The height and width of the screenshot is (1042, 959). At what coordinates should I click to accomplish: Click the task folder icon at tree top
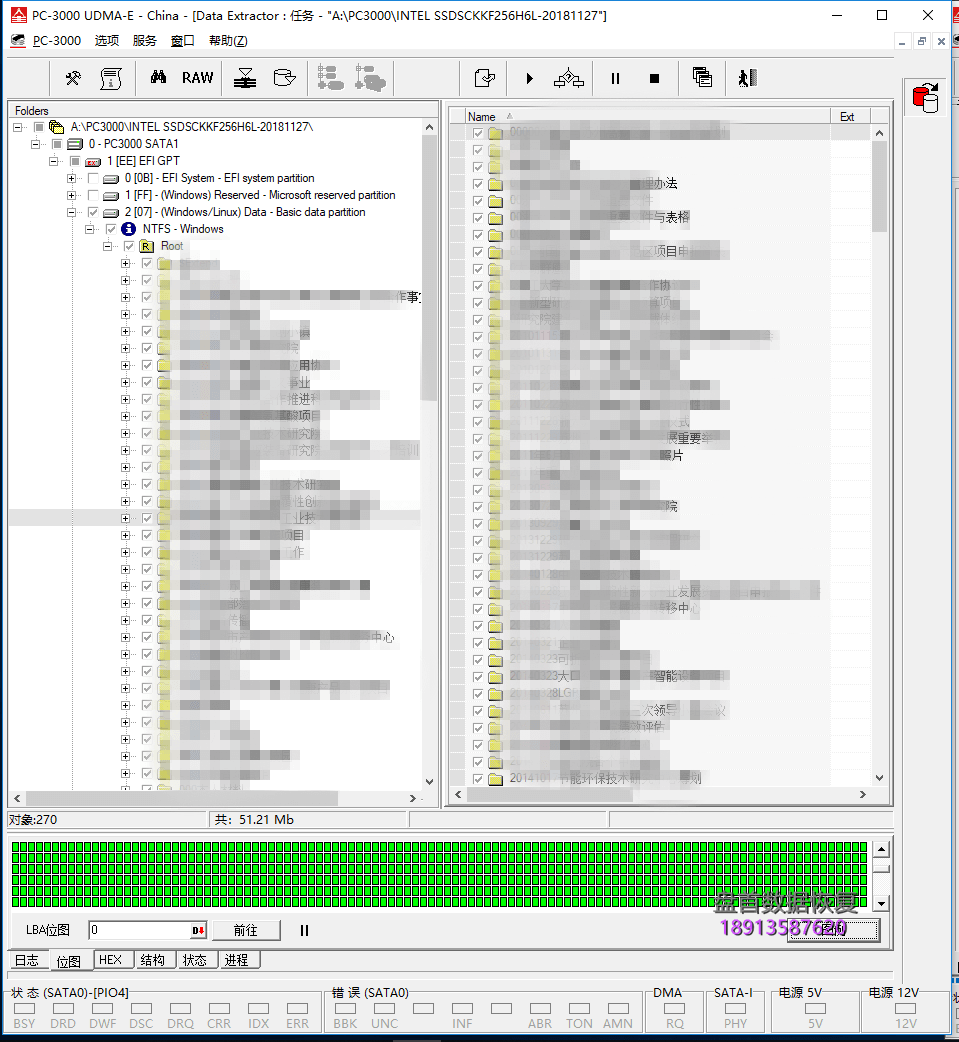[x=57, y=127]
